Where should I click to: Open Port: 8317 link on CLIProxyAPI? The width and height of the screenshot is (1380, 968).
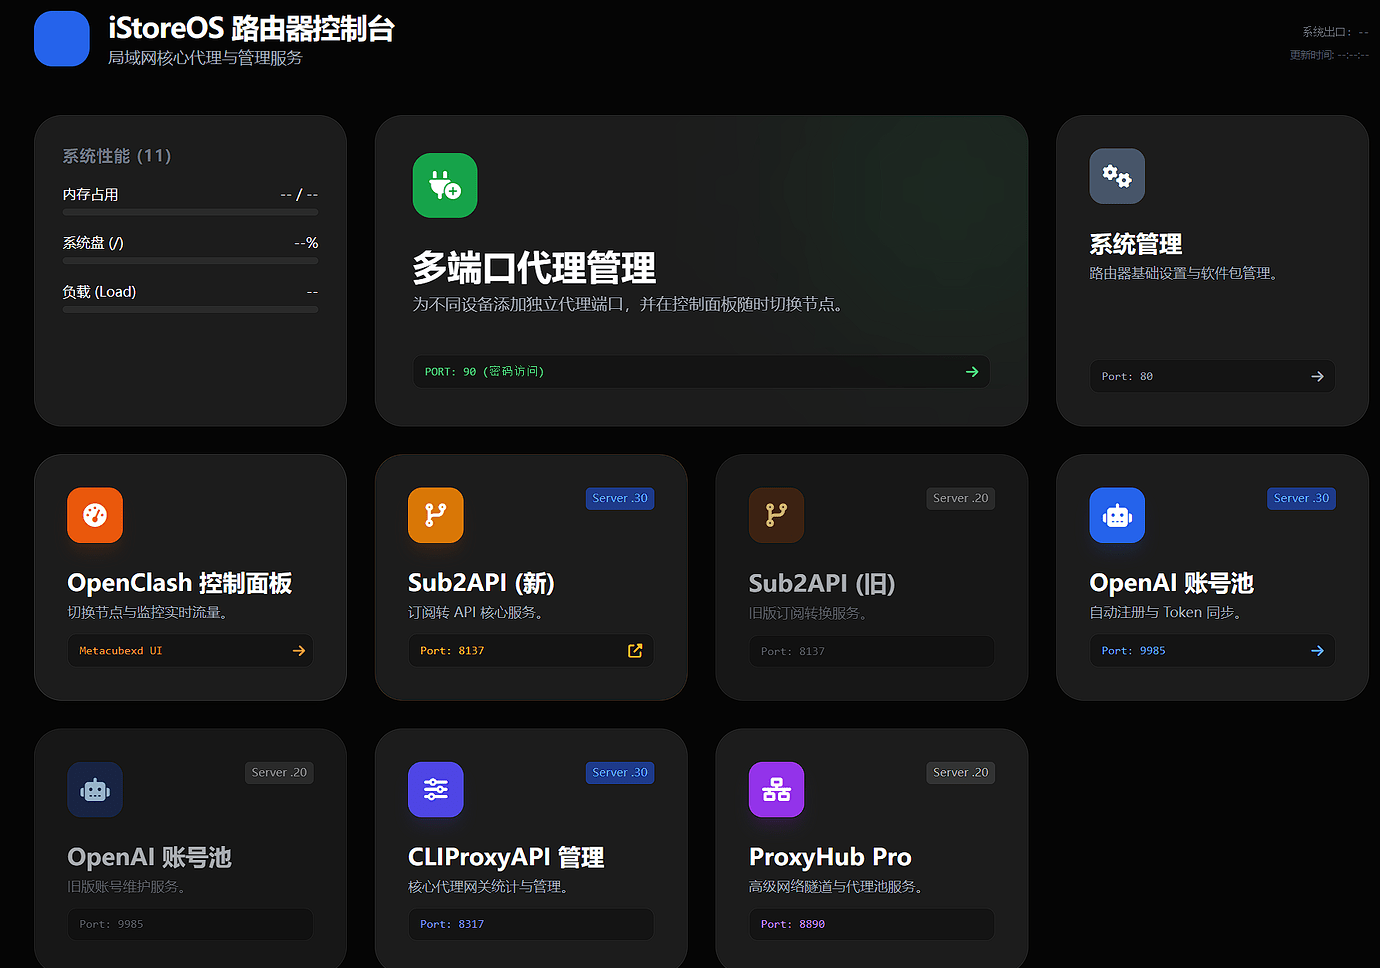531,924
